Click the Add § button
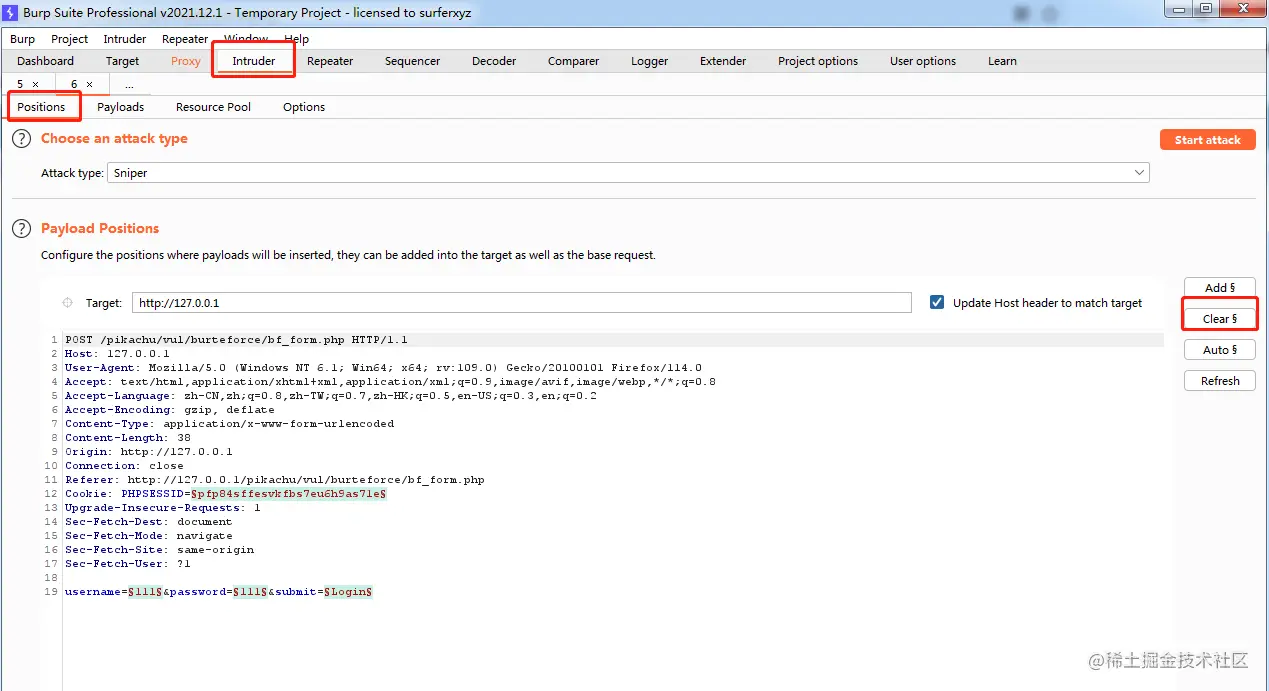The height and width of the screenshot is (691, 1269). (1220, 288)
